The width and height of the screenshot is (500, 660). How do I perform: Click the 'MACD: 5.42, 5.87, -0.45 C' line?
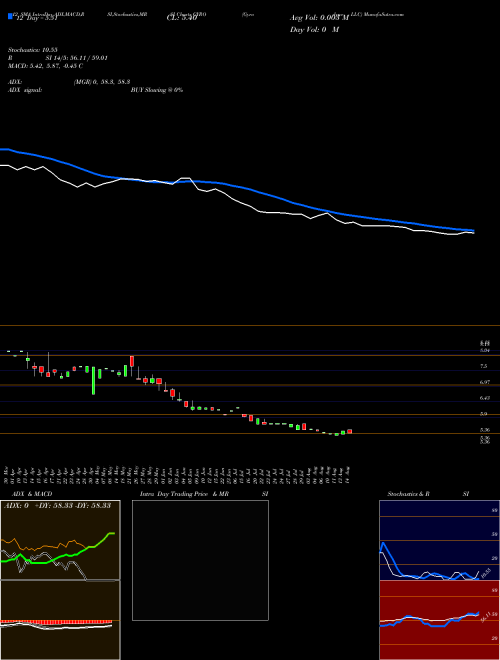click(45, 66)
